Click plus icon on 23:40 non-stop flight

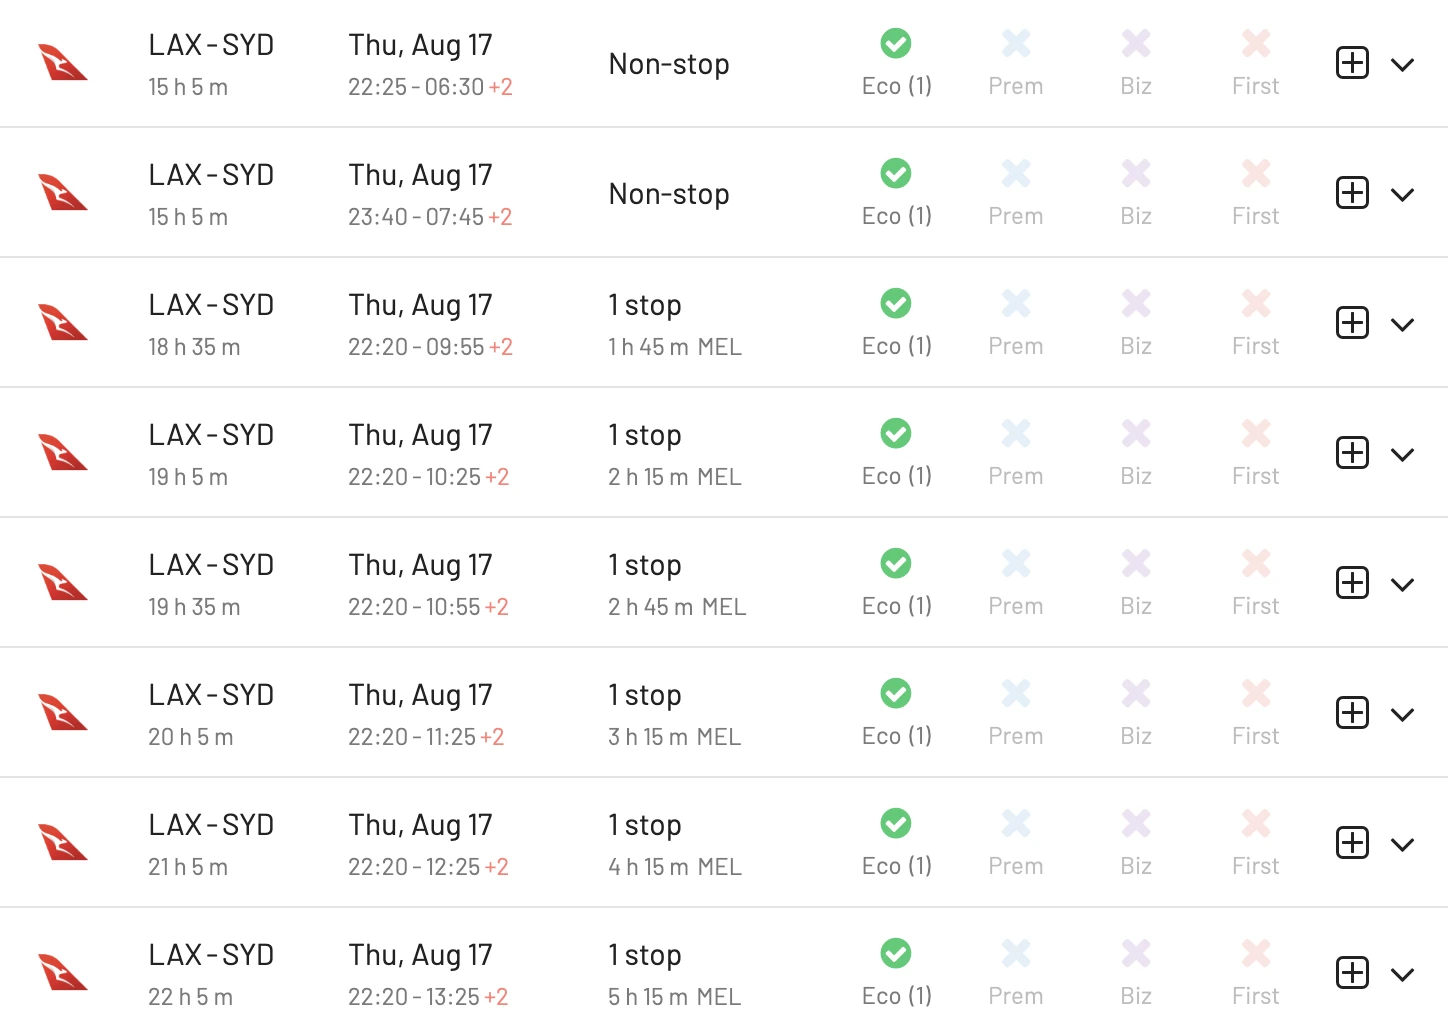click(1352, 193)
